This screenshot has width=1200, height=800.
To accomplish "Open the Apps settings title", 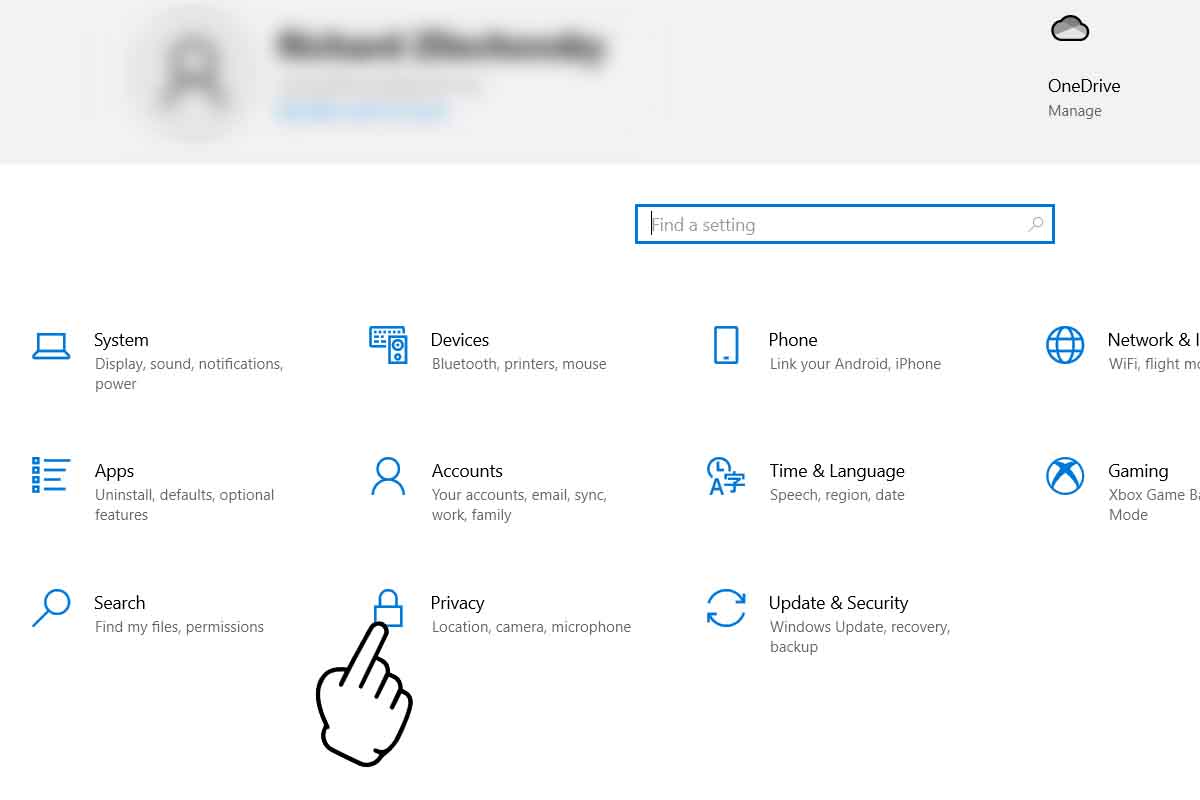I will point(114,471).
